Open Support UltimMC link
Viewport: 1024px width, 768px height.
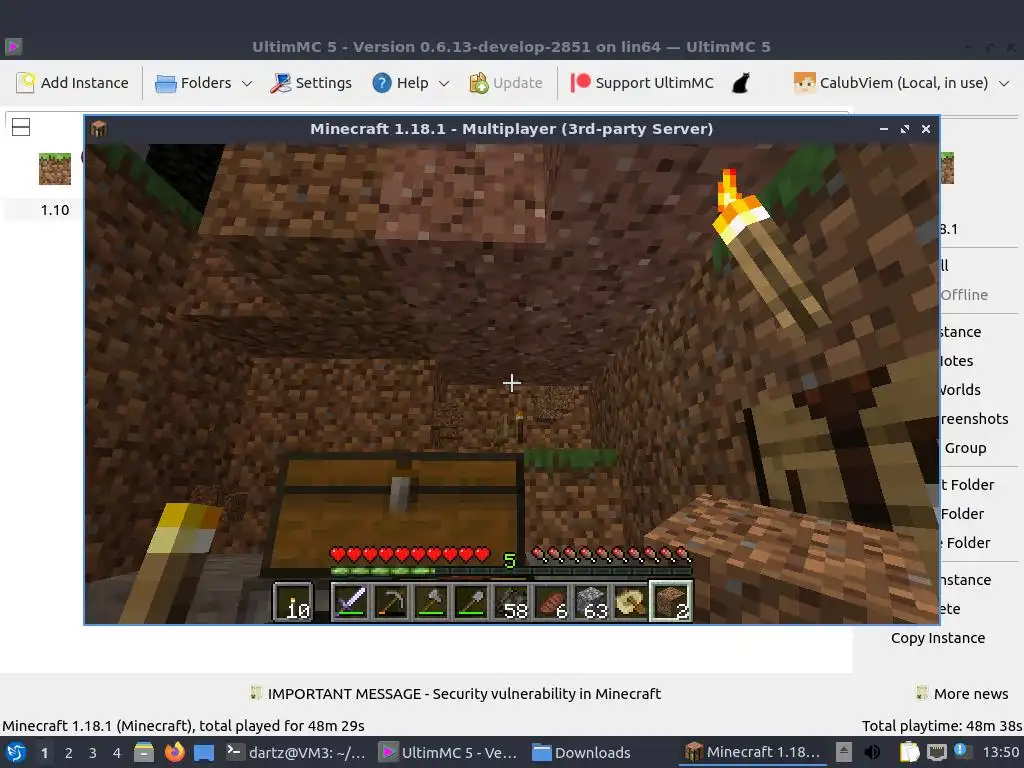(643, 83)
